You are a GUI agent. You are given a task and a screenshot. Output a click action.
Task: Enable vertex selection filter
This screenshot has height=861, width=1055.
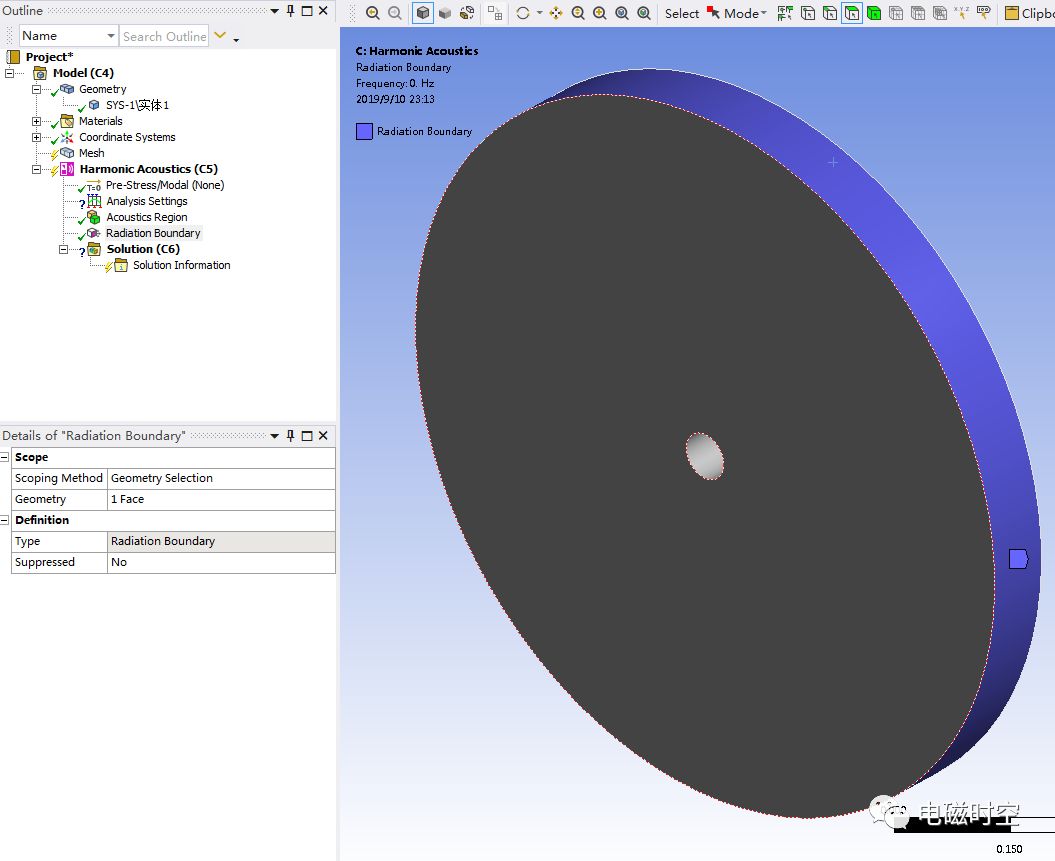808,13
